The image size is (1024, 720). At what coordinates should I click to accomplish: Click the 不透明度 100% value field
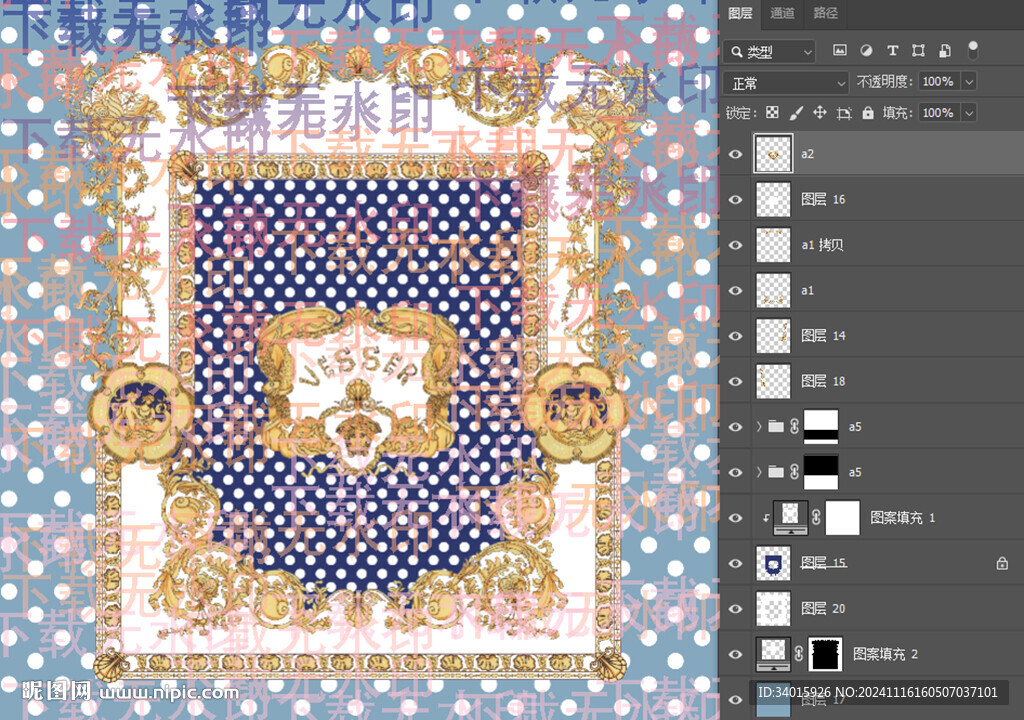pyautogui.click(x=939, y=82)
